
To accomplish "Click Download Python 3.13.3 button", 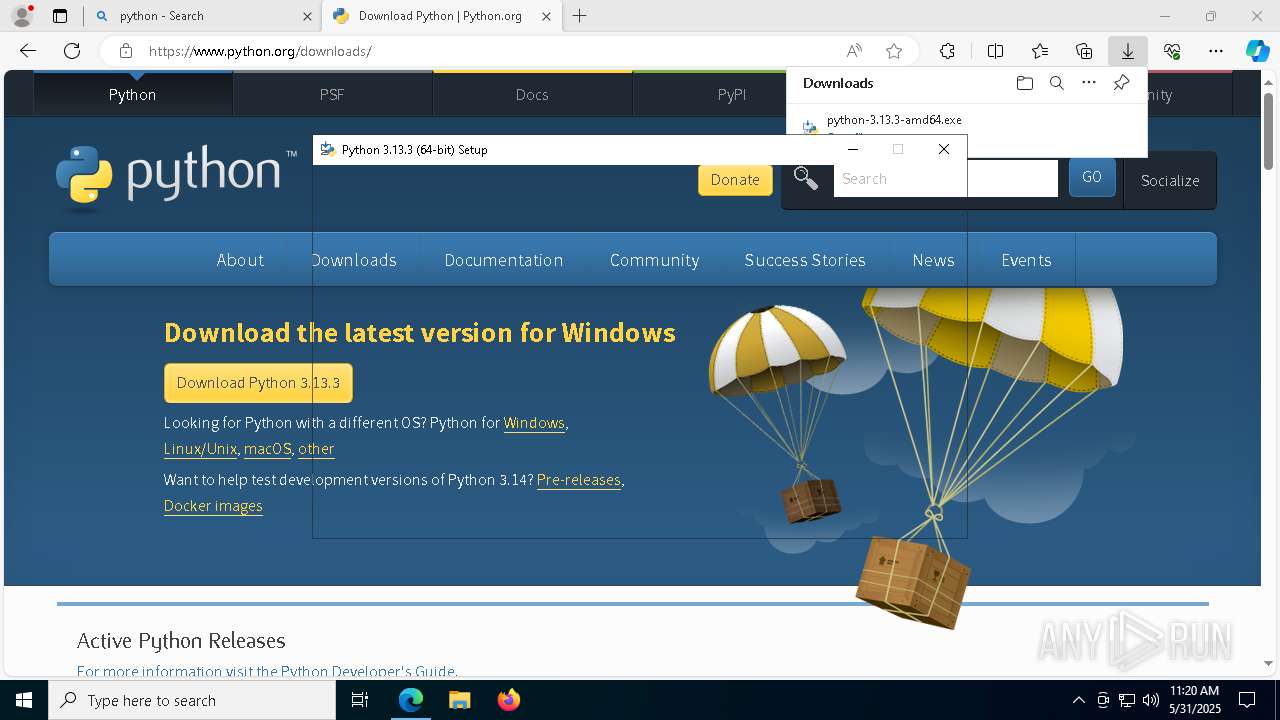I will pos(258,383).
